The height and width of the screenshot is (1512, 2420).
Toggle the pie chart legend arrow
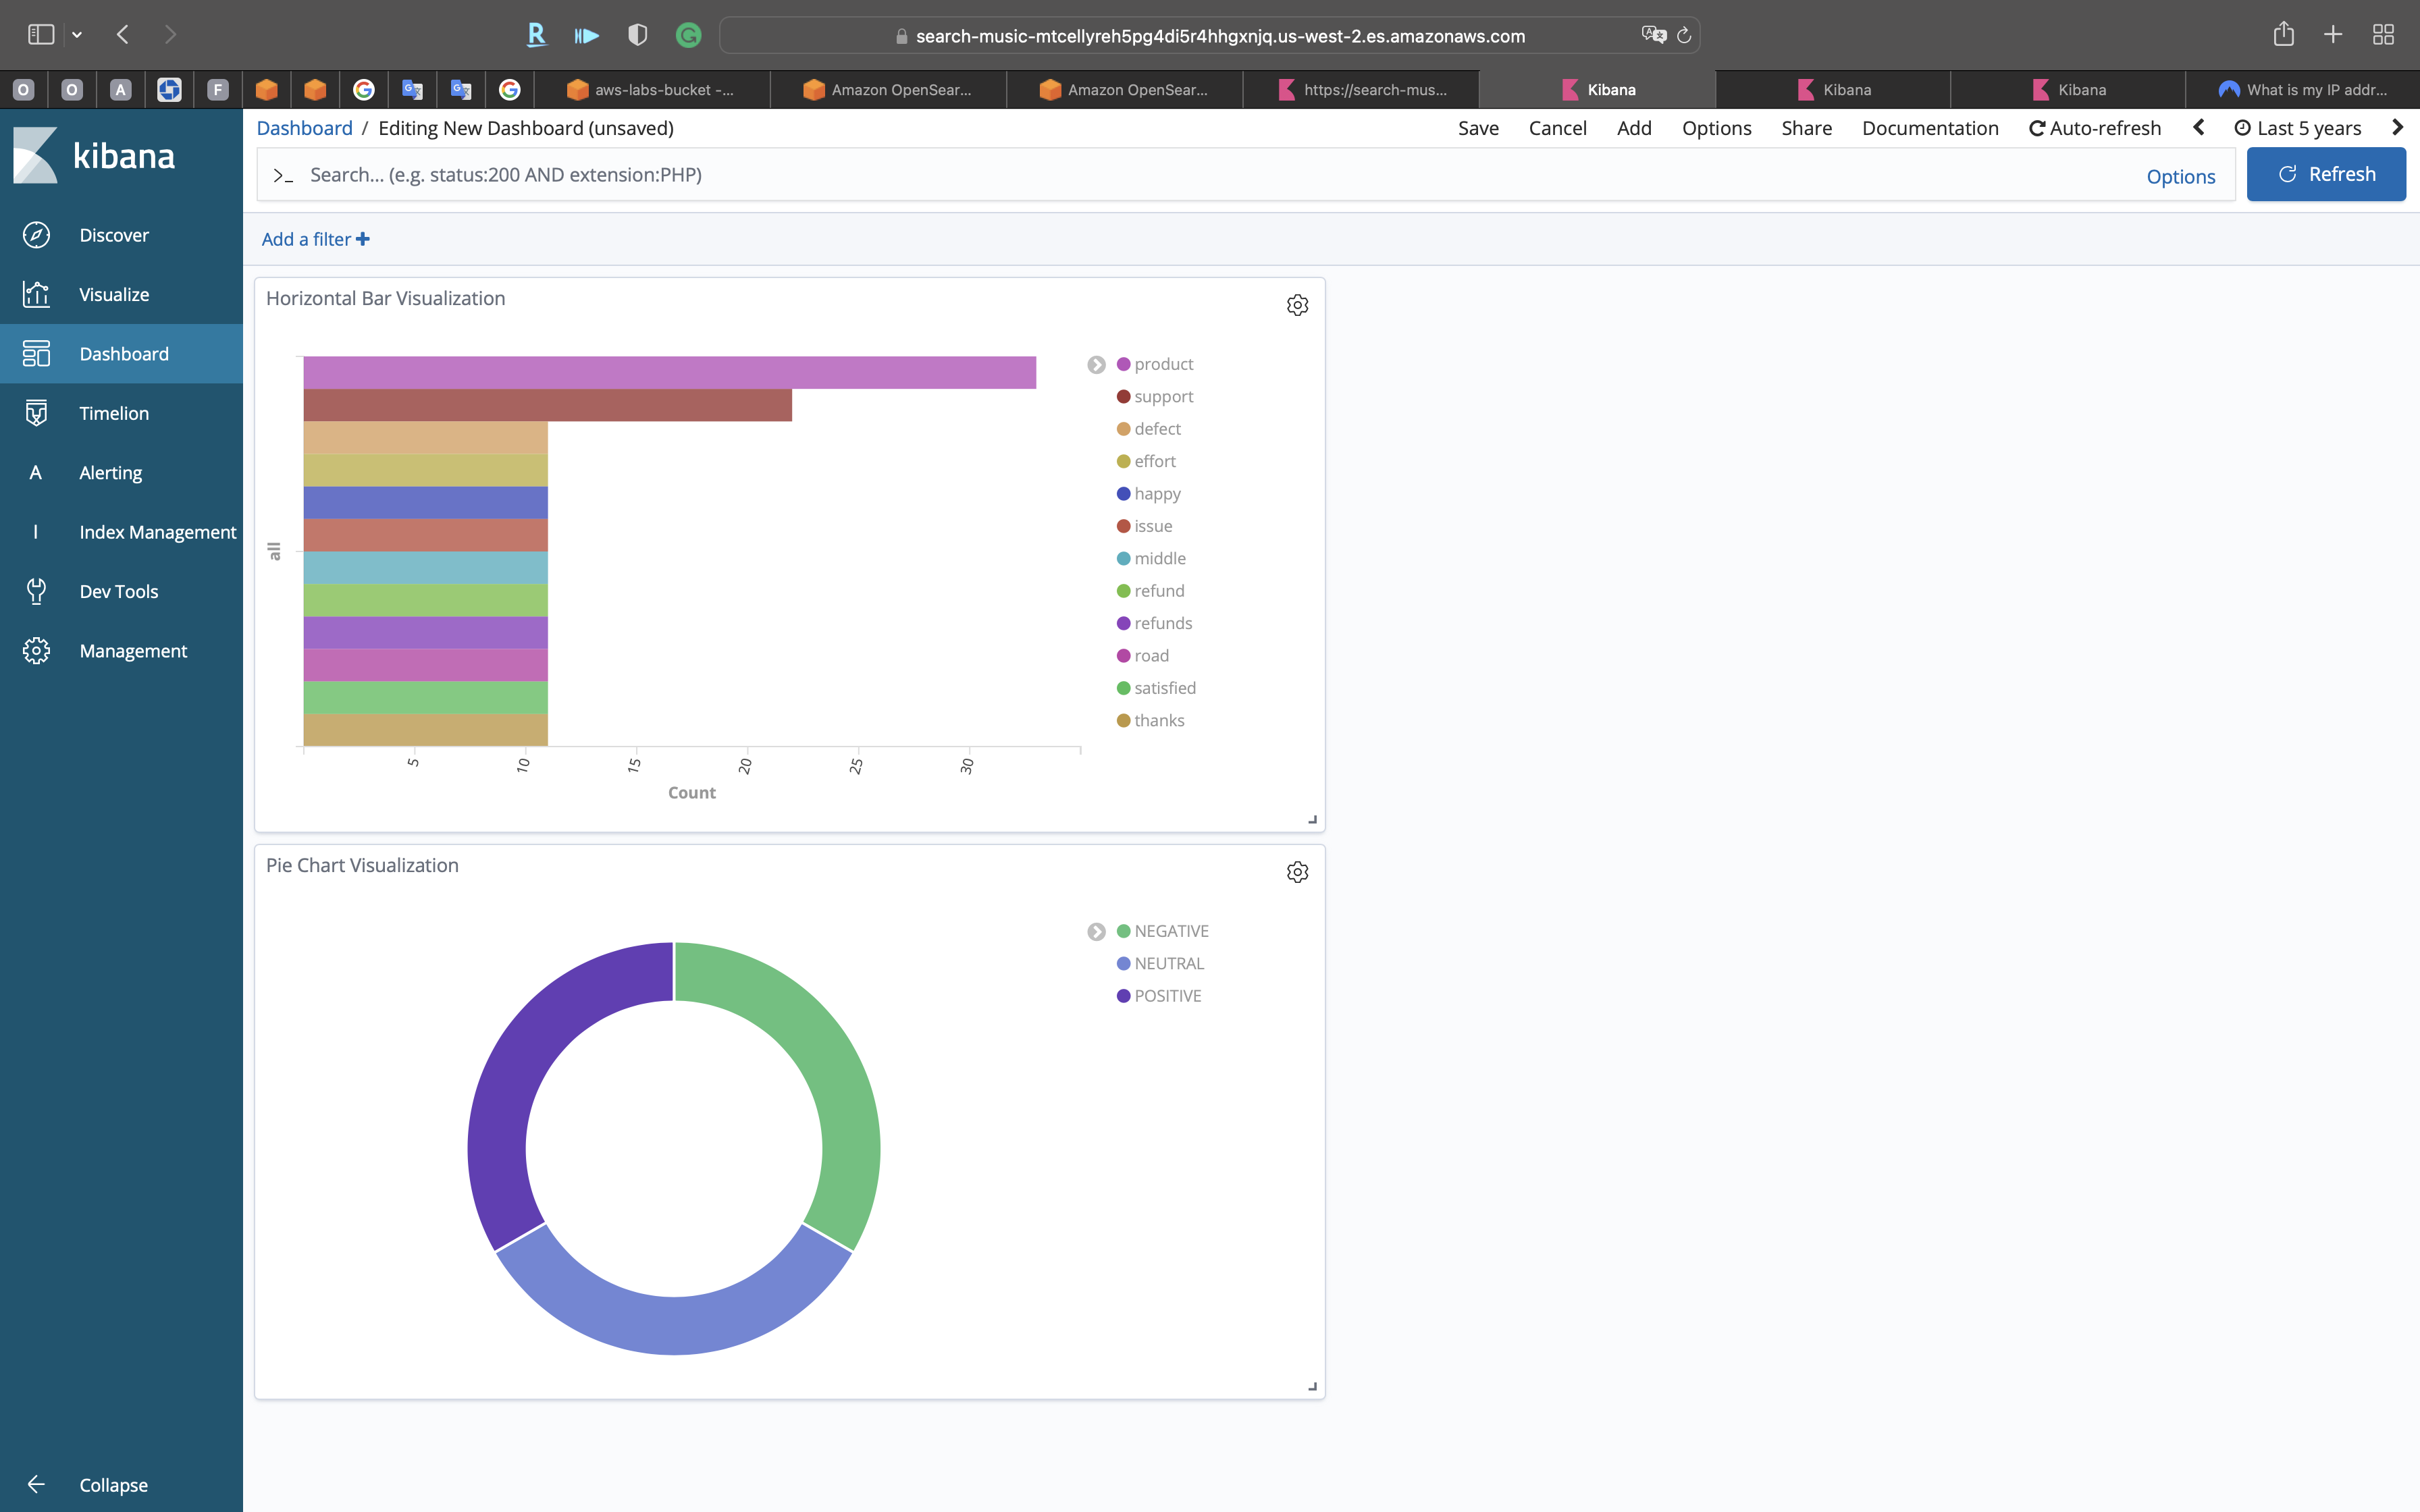pyautogui.click(x=1096, y=932)
